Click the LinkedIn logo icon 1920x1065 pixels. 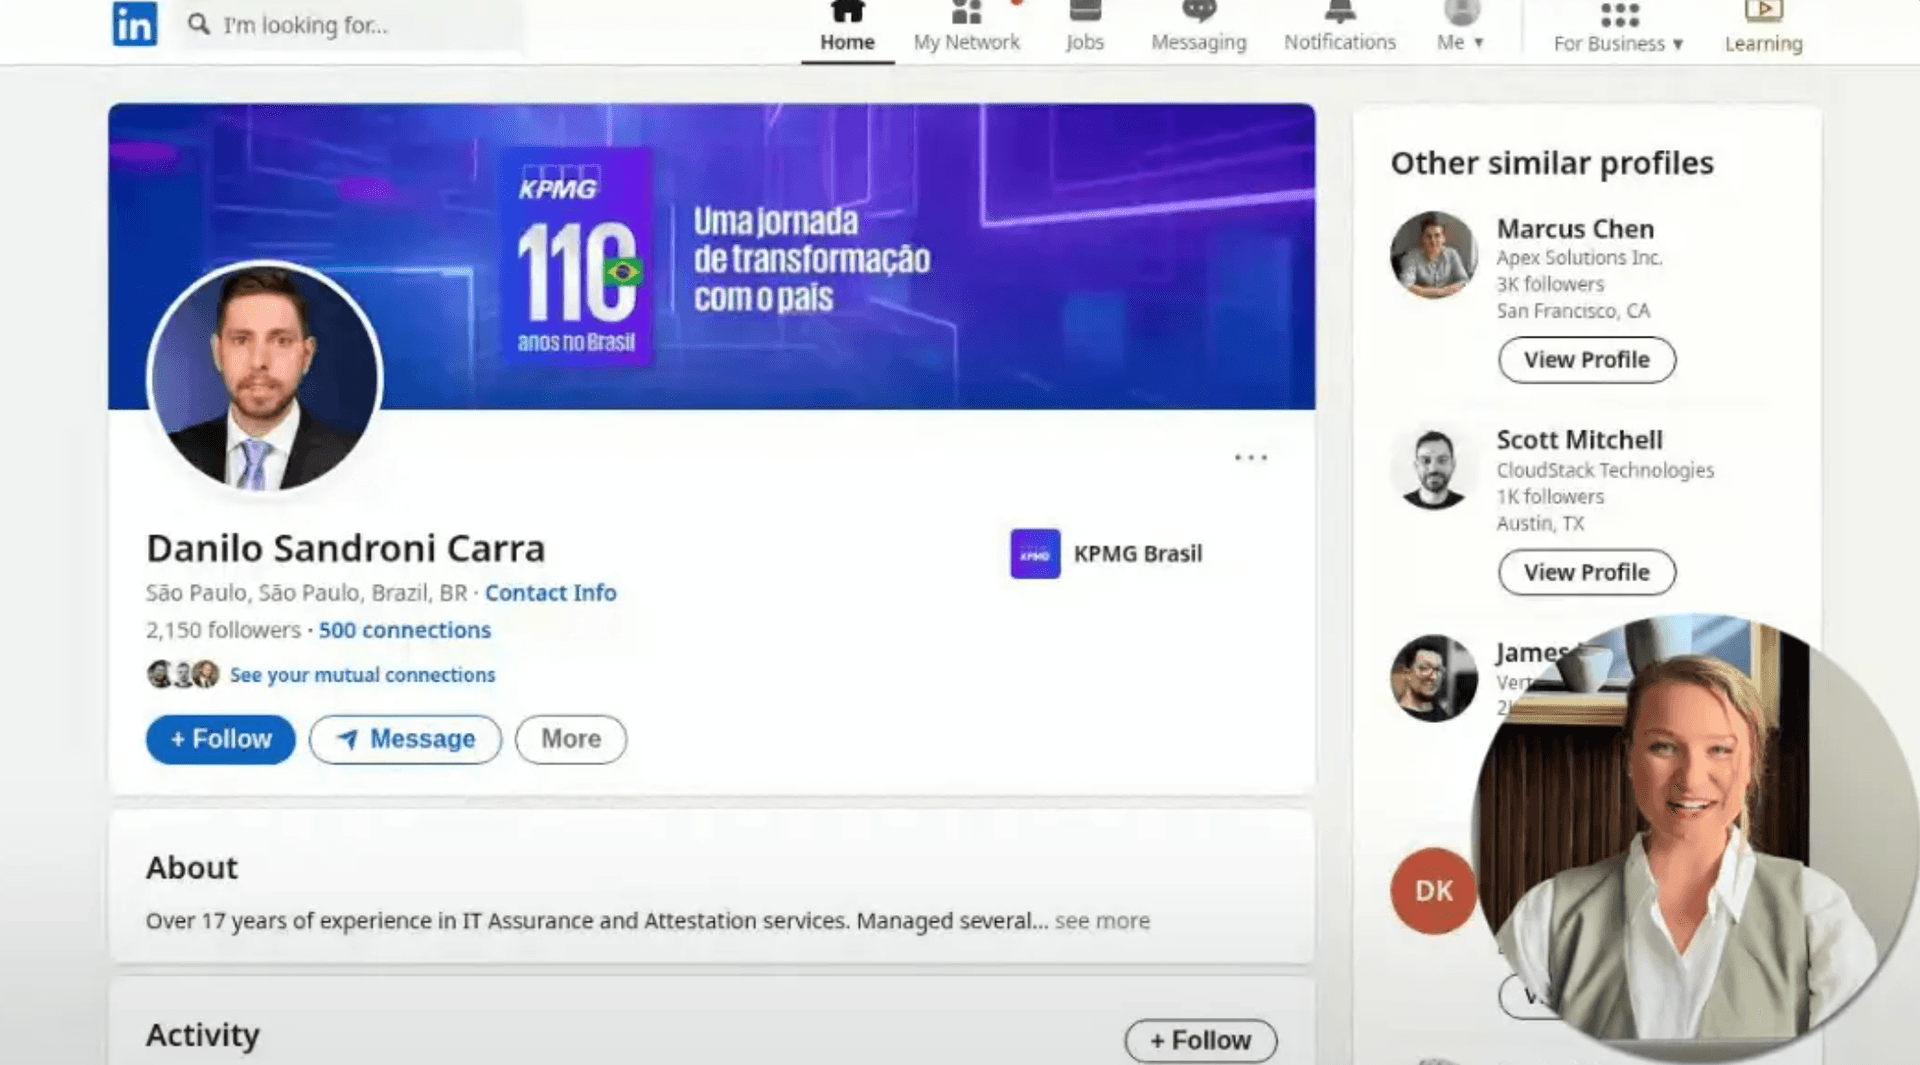click(134, 24)
